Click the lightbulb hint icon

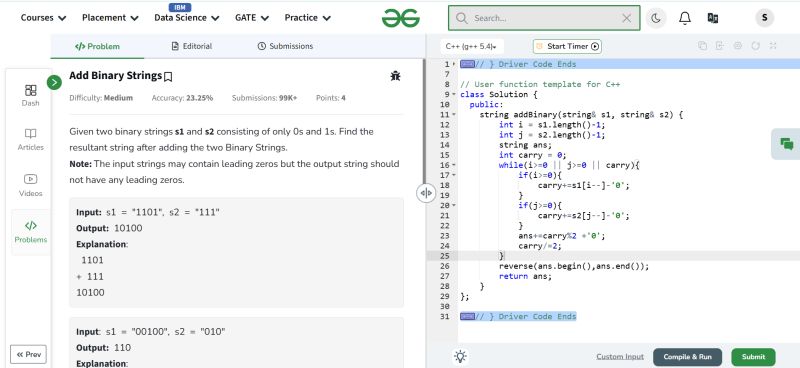(x=461, y=356)
